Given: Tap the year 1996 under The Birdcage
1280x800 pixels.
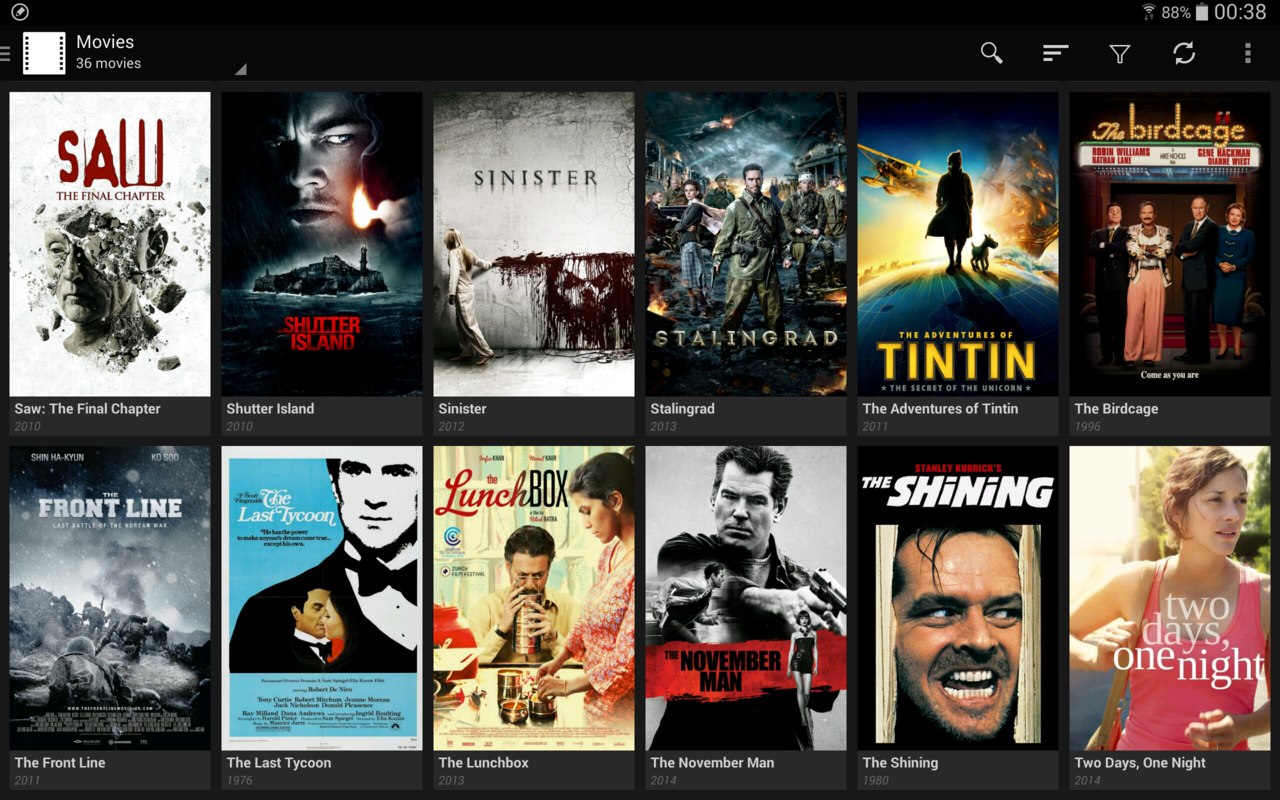Looking at the screenshot, I should [x=1087, y=426].
